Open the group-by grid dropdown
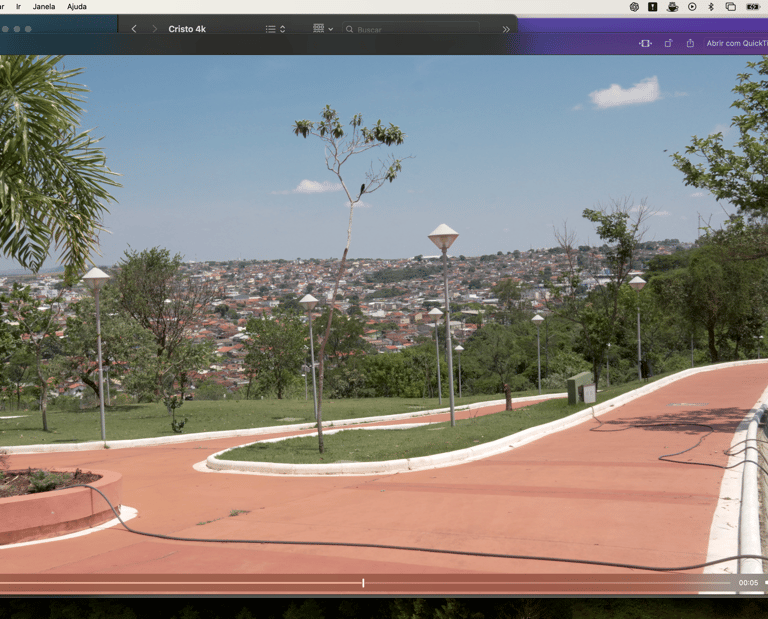This screenshot has height=619, width=768. click(x=323, y=28)
